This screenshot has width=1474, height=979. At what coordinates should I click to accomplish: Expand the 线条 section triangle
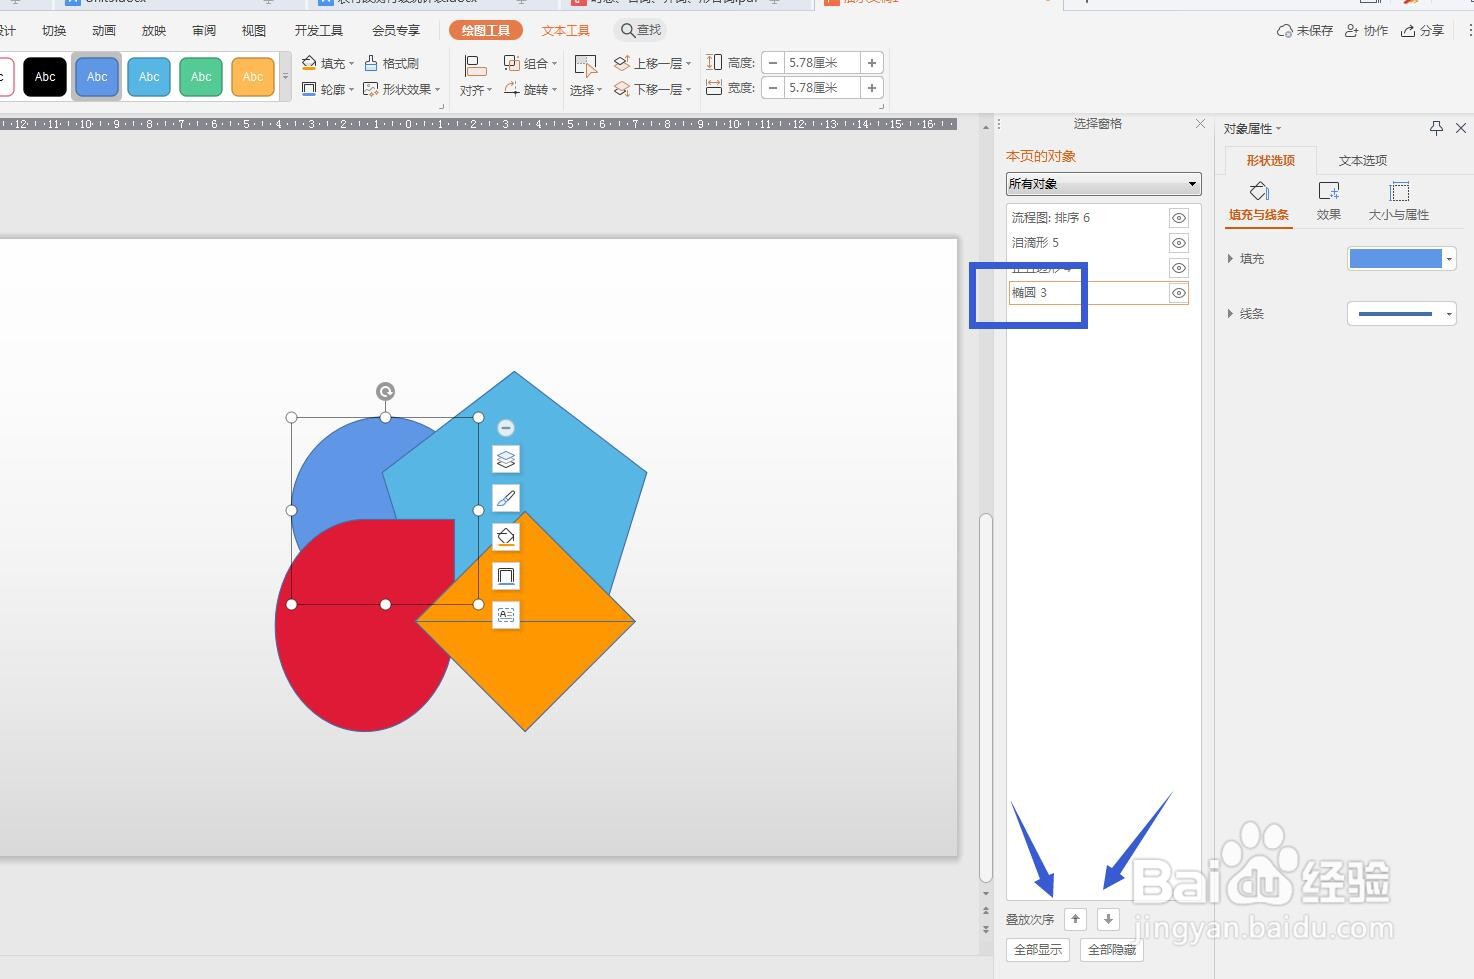click(1230, 313)
